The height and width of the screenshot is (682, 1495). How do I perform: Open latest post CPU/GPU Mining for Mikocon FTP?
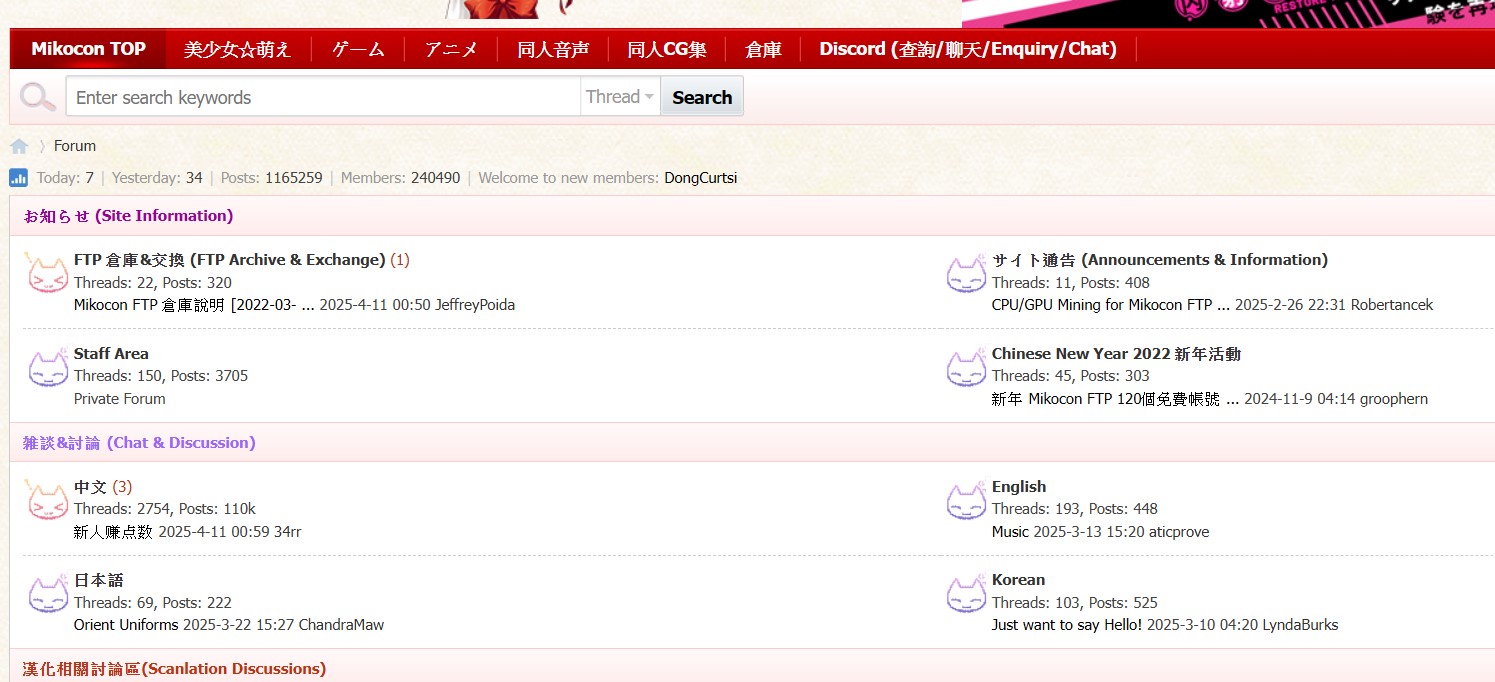click(1111, 305)
